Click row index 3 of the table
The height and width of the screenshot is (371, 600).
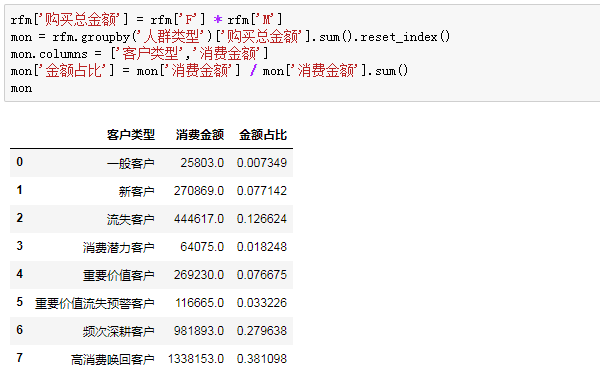click(20, 246)
